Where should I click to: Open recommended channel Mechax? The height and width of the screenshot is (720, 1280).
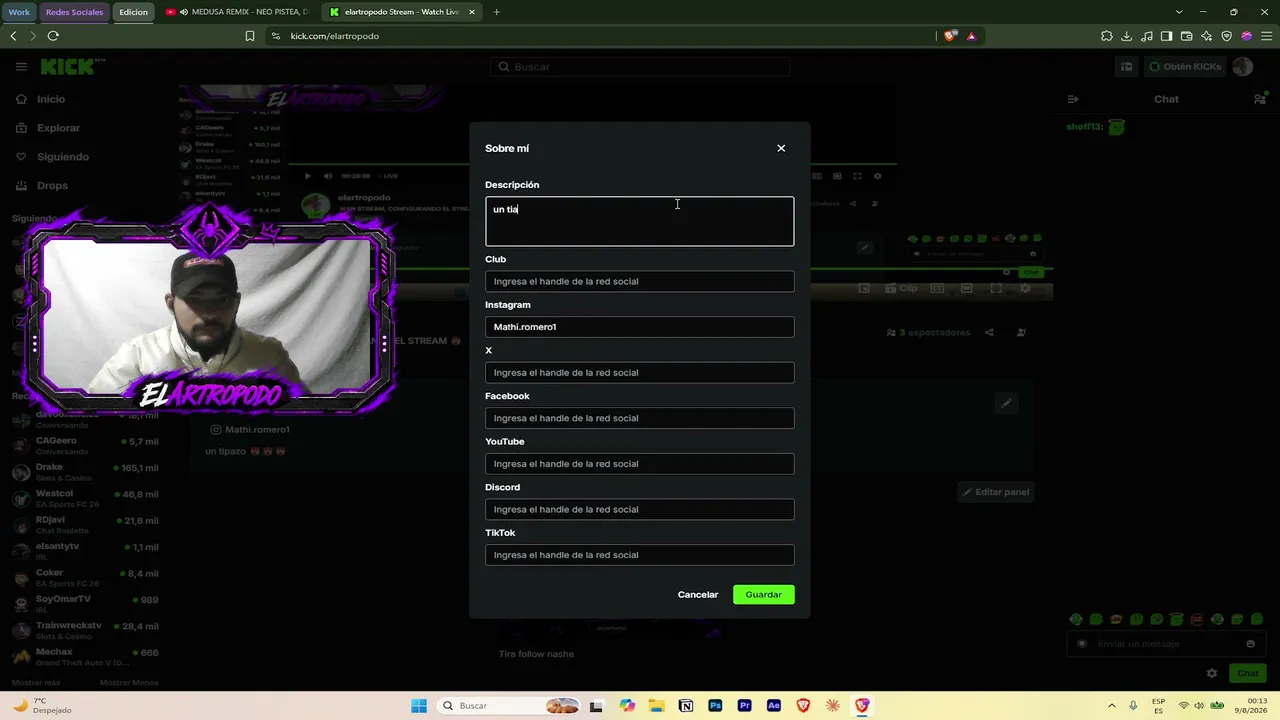85,657
